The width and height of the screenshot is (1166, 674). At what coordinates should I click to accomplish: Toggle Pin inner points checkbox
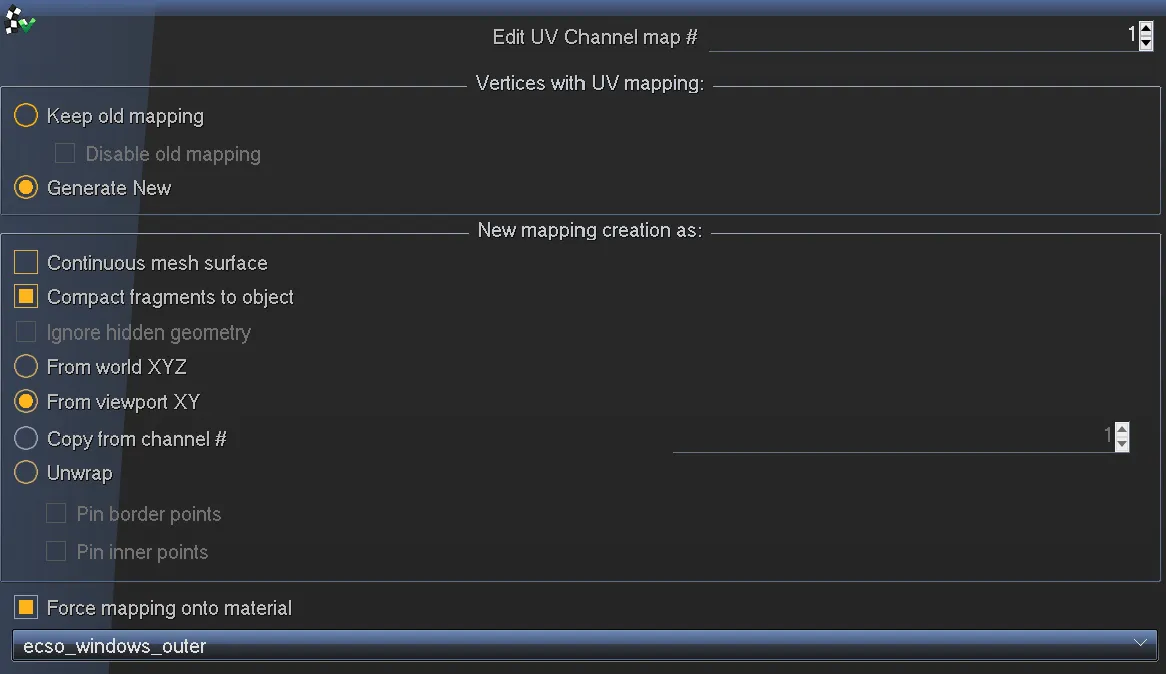57,552
